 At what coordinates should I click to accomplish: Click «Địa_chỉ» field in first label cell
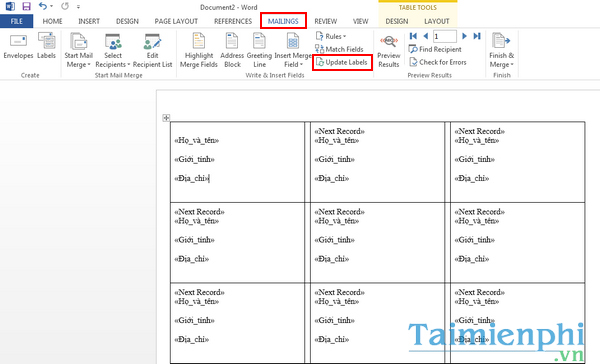point(191,178)
